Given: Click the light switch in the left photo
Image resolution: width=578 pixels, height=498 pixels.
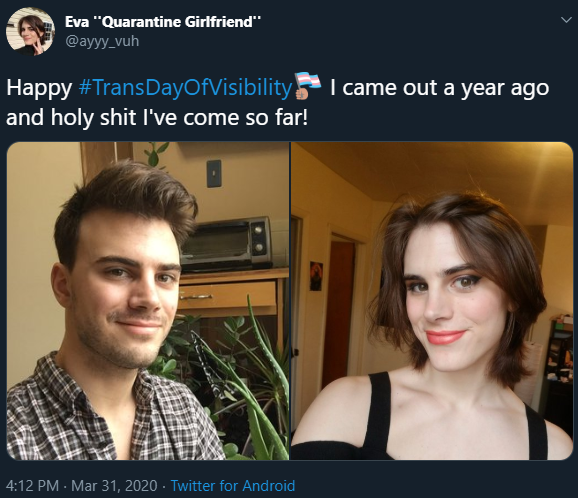Looking at the screenshot, I should point(214,174).
